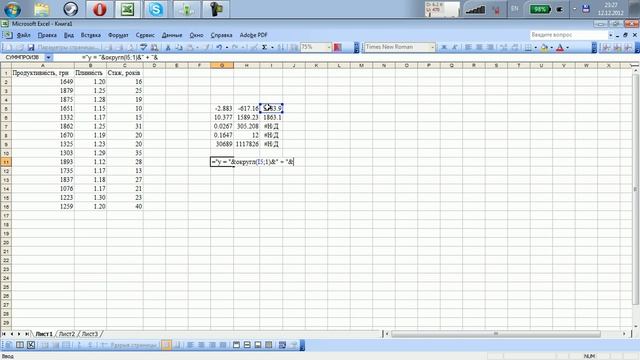Open the Fill Color dropdown arrow
Image resolution: width=640 pixels, height=360 pixels.
(x=551, y=48)
